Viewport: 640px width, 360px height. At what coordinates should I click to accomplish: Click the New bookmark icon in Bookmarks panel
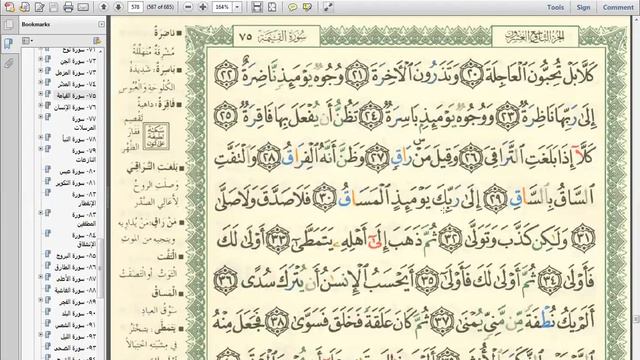pos(97,40)
